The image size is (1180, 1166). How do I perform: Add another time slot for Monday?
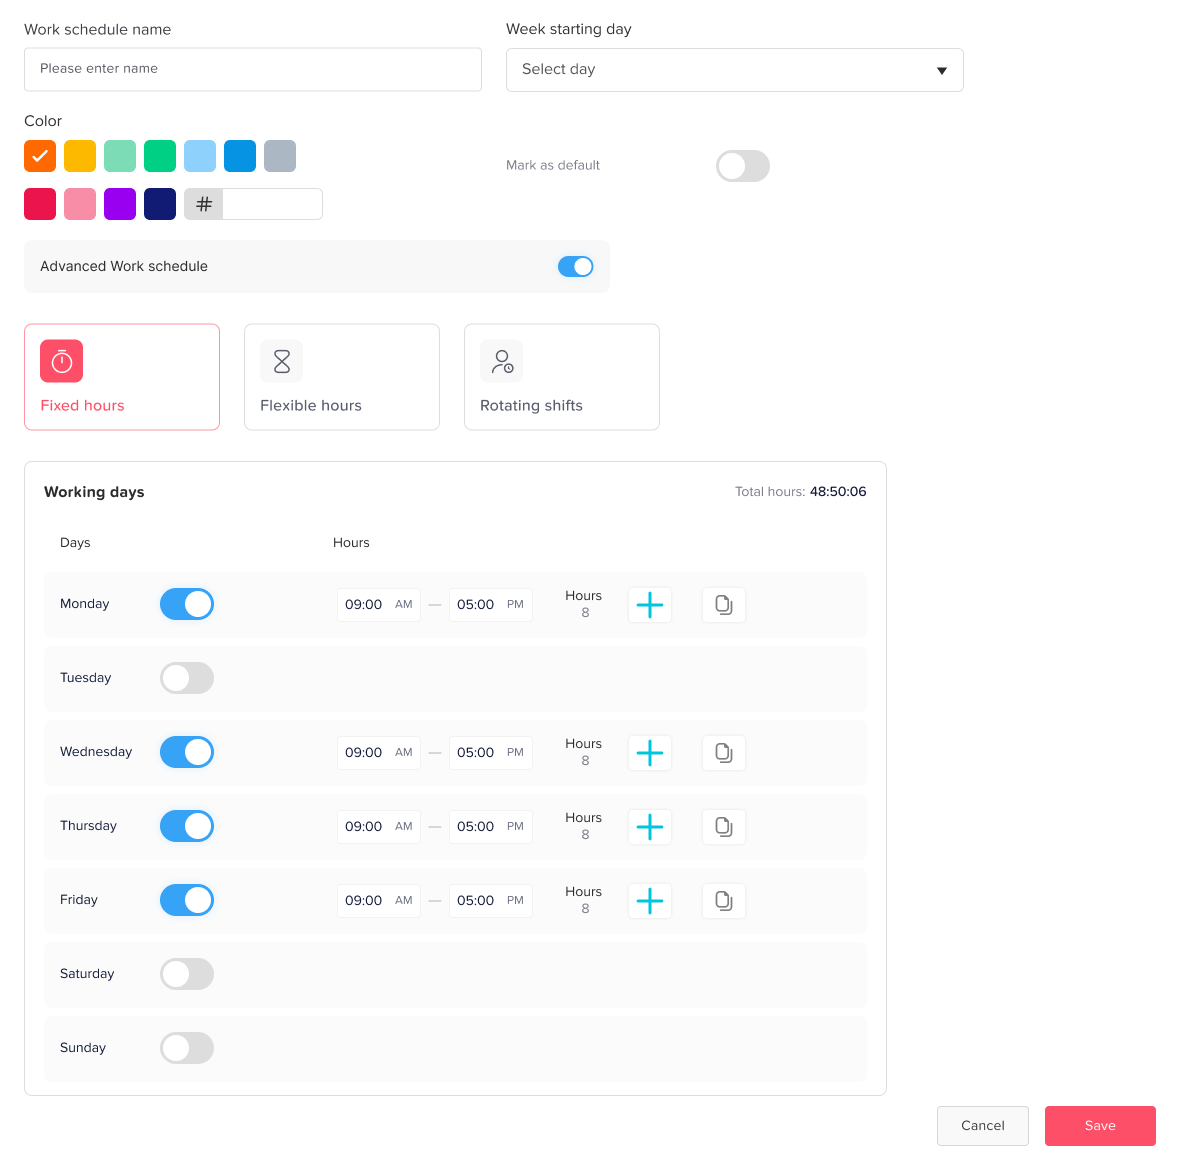coord(650,605)
